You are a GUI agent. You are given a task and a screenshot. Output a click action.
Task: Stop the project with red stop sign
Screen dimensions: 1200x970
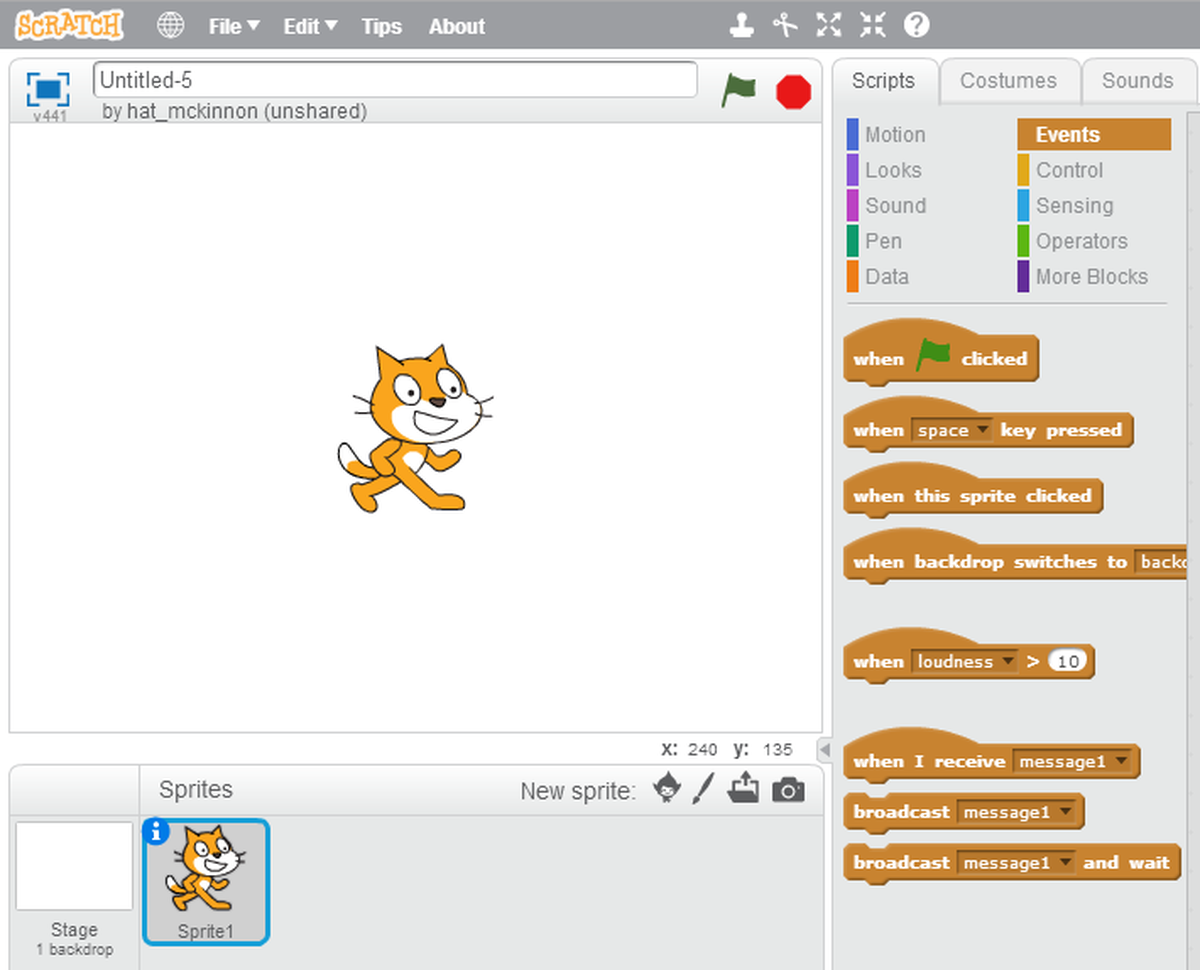coord(793,92)
